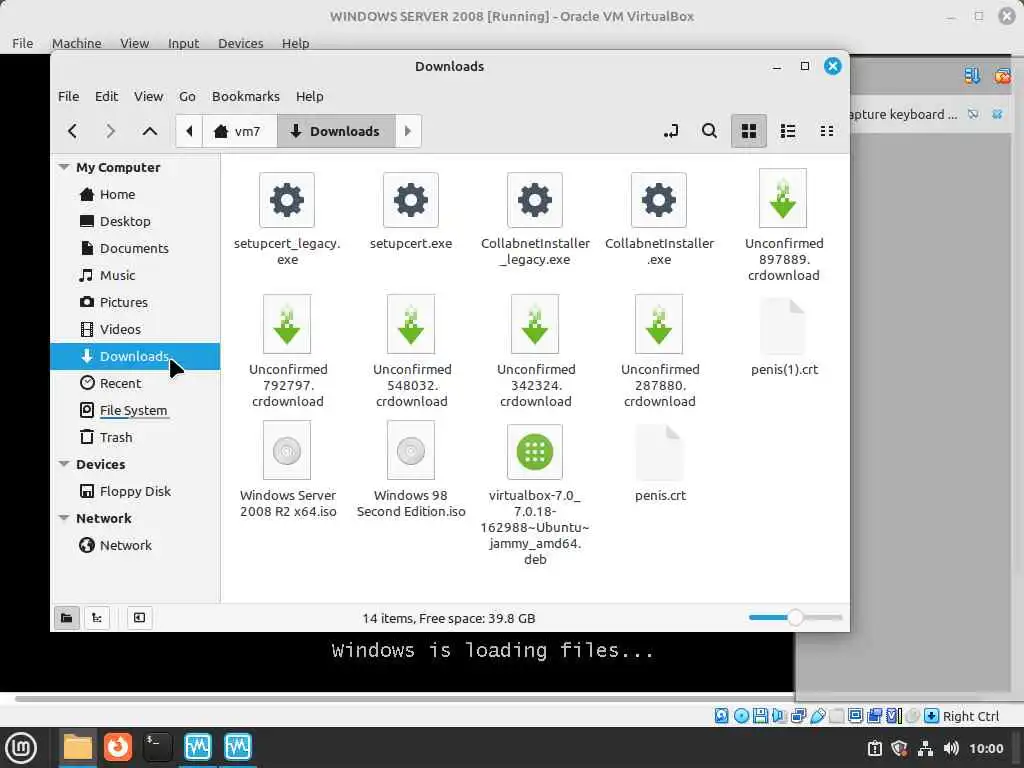Select Unconfirmed 792797.crdownload file
This screenshot has height=768, width=1024.
(287, 351)
